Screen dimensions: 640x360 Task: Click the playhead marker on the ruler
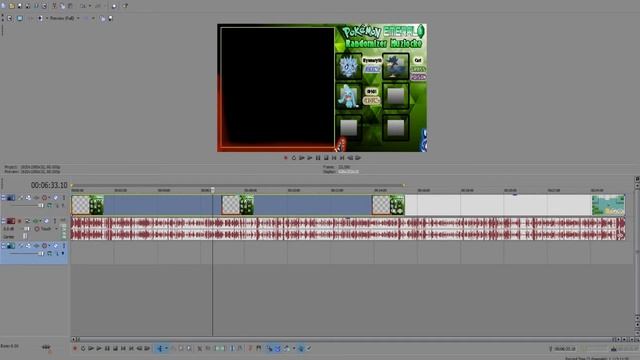213,190
